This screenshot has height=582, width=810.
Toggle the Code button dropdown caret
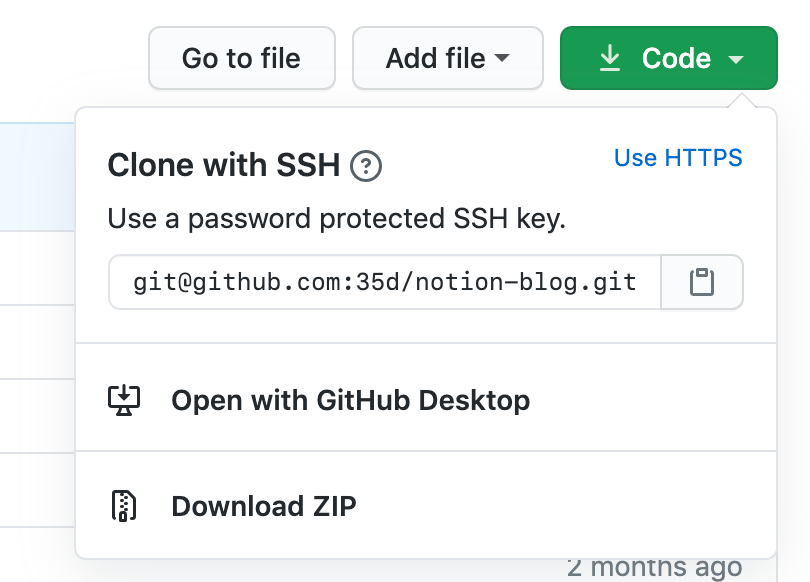[x=736, y=60]
